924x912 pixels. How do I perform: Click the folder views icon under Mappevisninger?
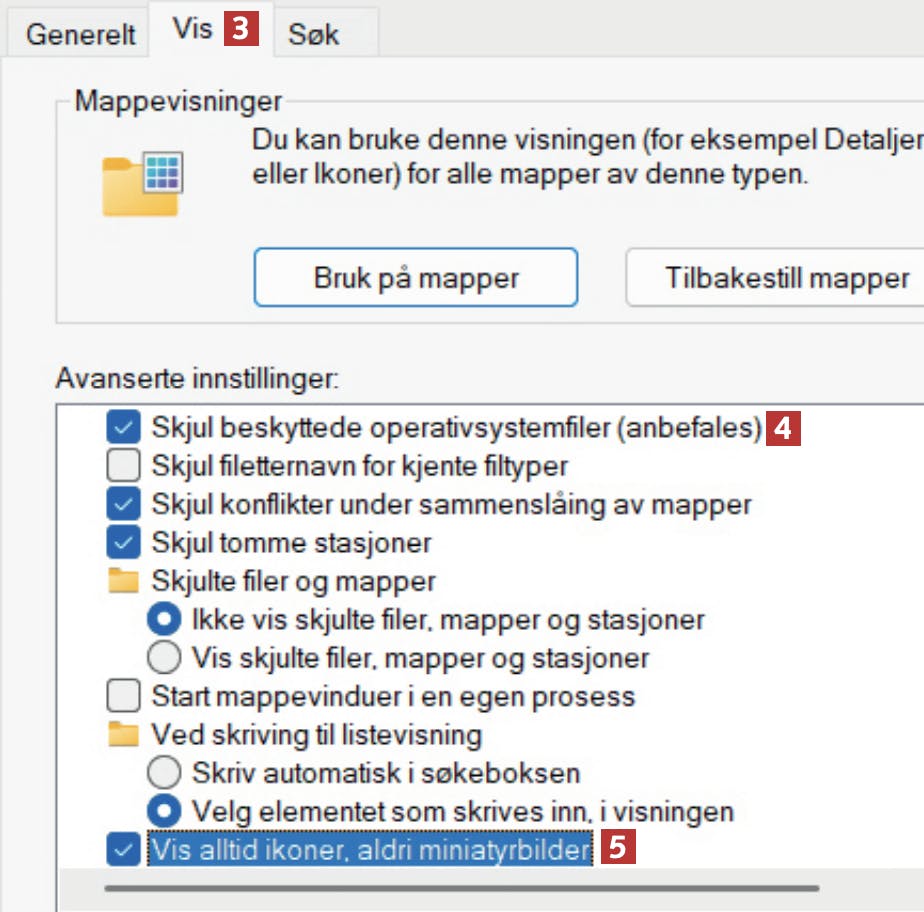pos(142,185)
